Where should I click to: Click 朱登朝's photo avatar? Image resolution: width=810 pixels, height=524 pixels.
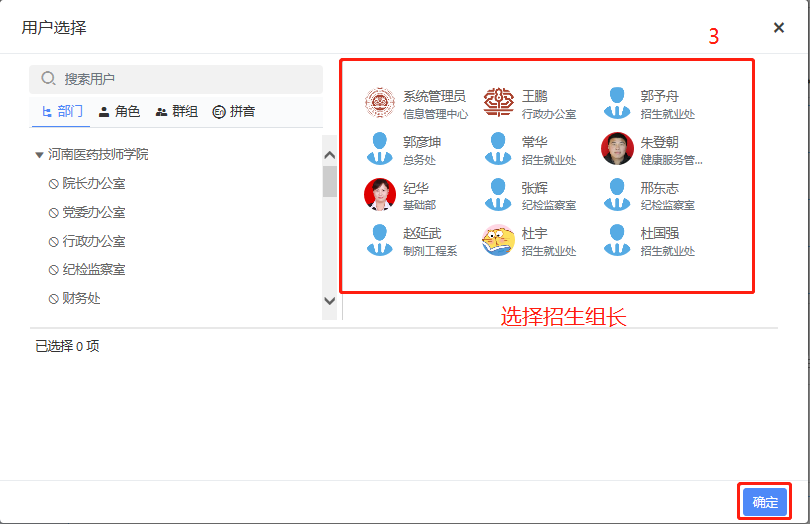click(617, 148)
